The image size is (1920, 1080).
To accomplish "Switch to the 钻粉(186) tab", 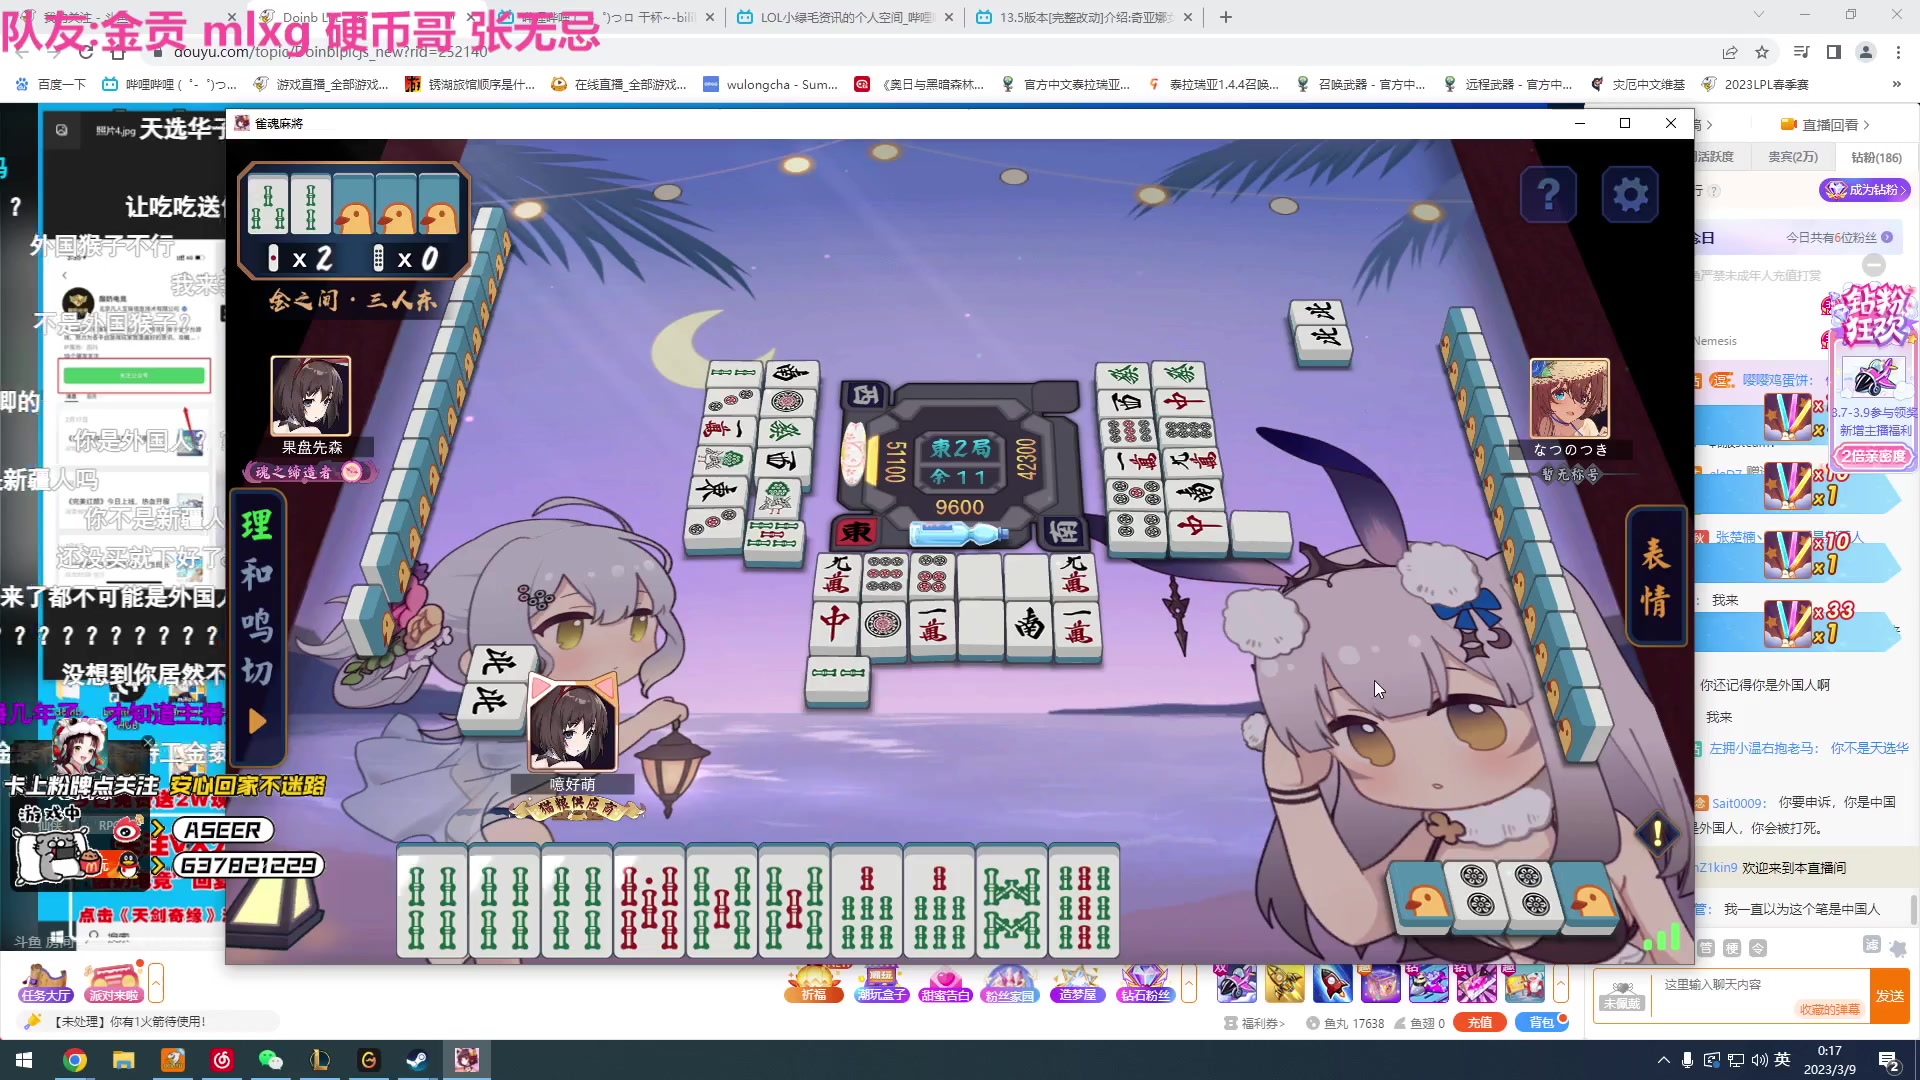I will click(1874, 157).
